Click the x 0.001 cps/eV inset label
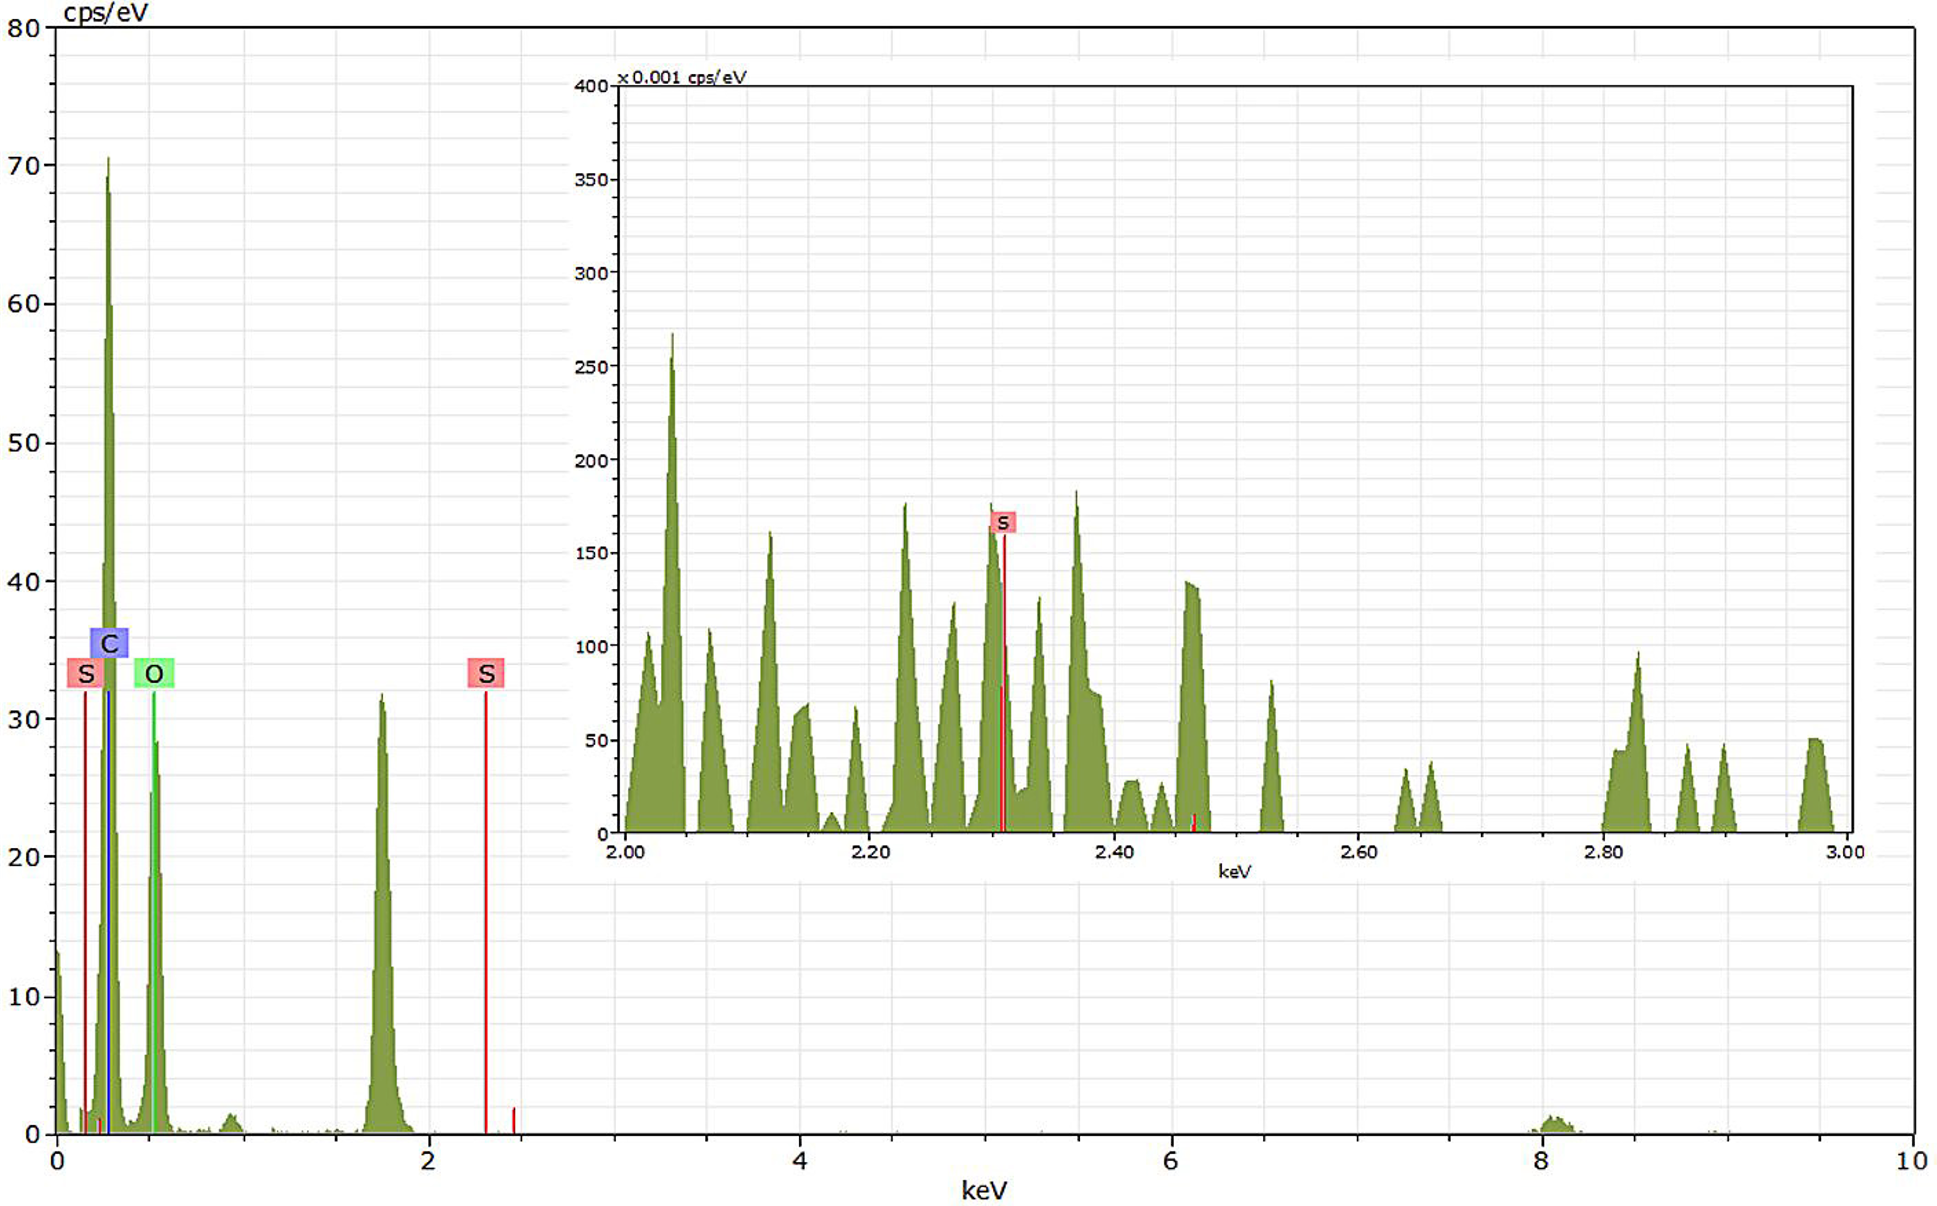The height and width of the screenshot is (1206, 1937). click(682, 77)
